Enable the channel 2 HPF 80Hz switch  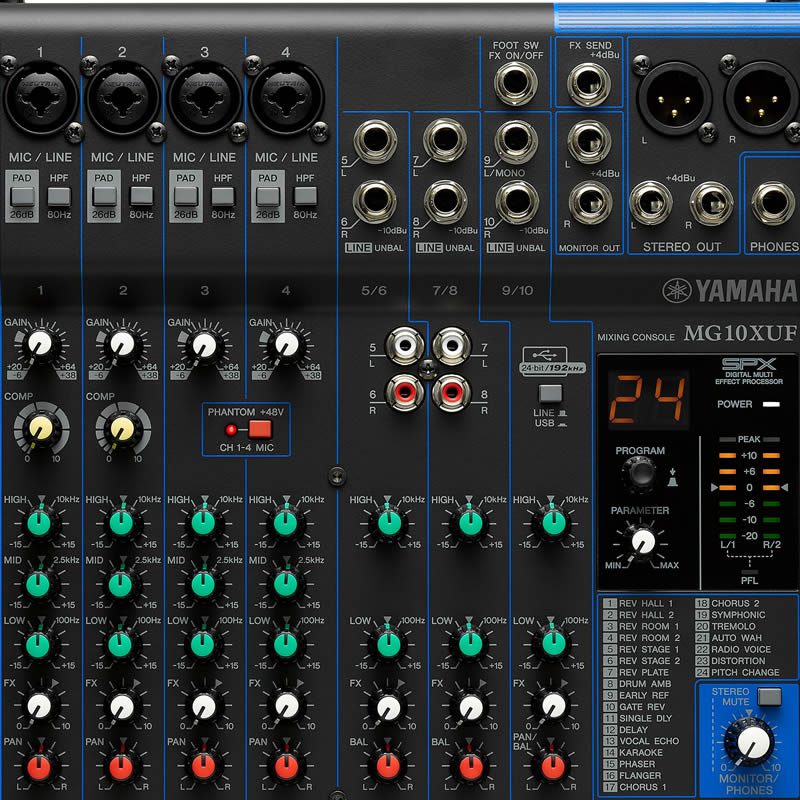141,196
